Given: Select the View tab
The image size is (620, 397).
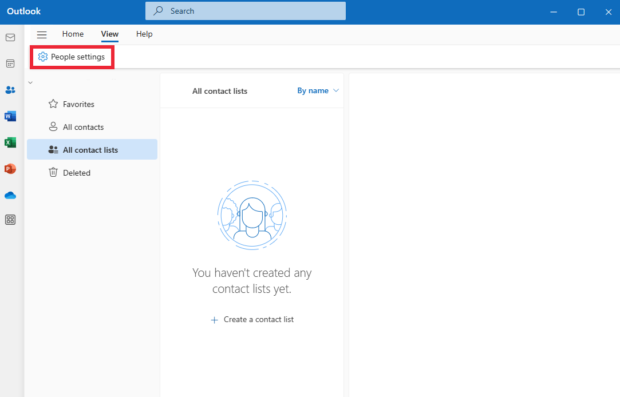Looking at the screenshot, I should [x=110, y=34].
